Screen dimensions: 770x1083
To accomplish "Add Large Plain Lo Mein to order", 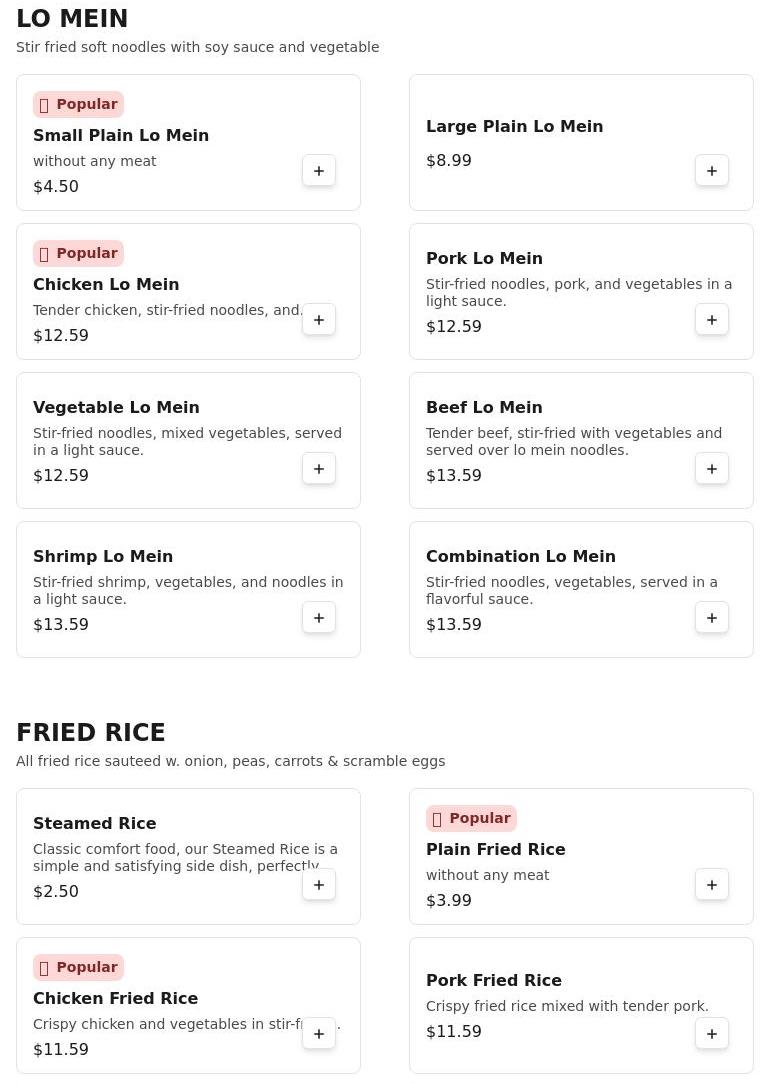I will 712,171.
